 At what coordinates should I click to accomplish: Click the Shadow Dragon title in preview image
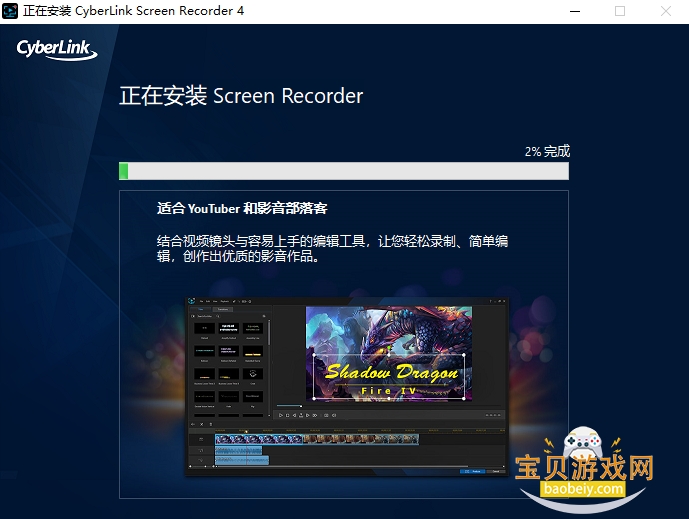pyautogui.click(x=392, y=373)
